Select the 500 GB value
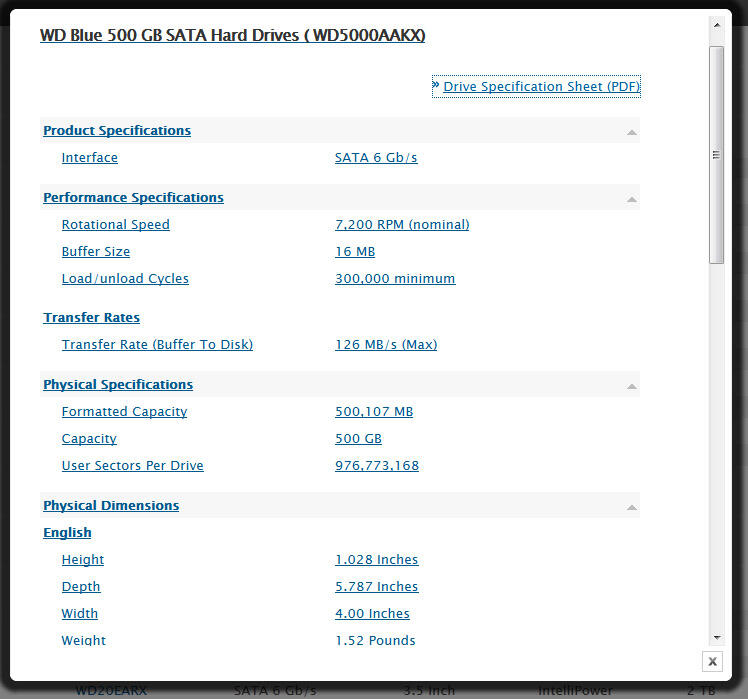Viewport: 748px width, 699px height. [358, 438]
